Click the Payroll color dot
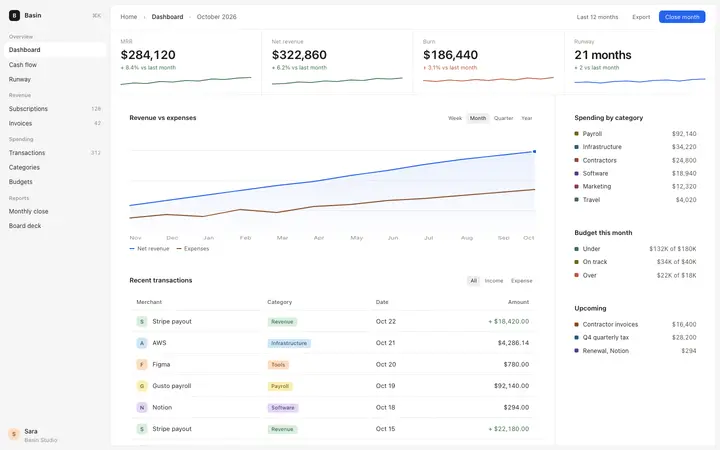This screenshot has width=720, height=450. point(576,134)
